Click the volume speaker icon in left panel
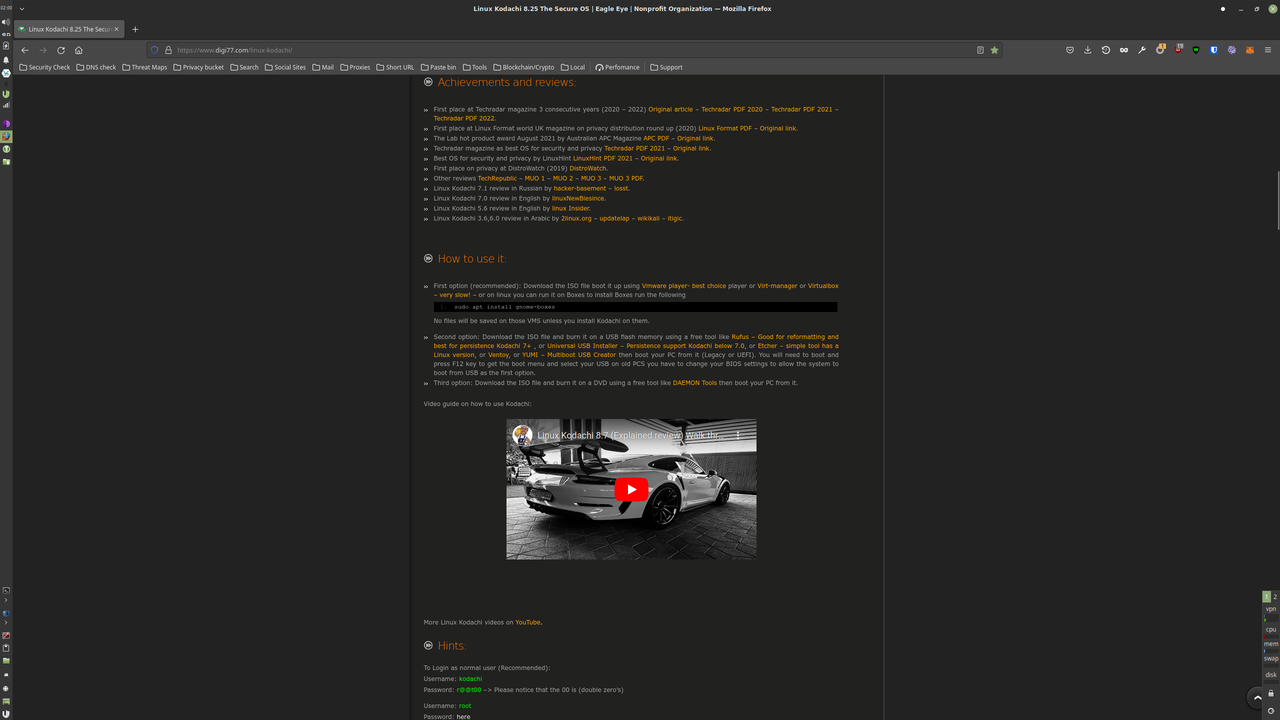Image resolution: width=1280 pixels, height=720 pixels. (x=6, y=21)
